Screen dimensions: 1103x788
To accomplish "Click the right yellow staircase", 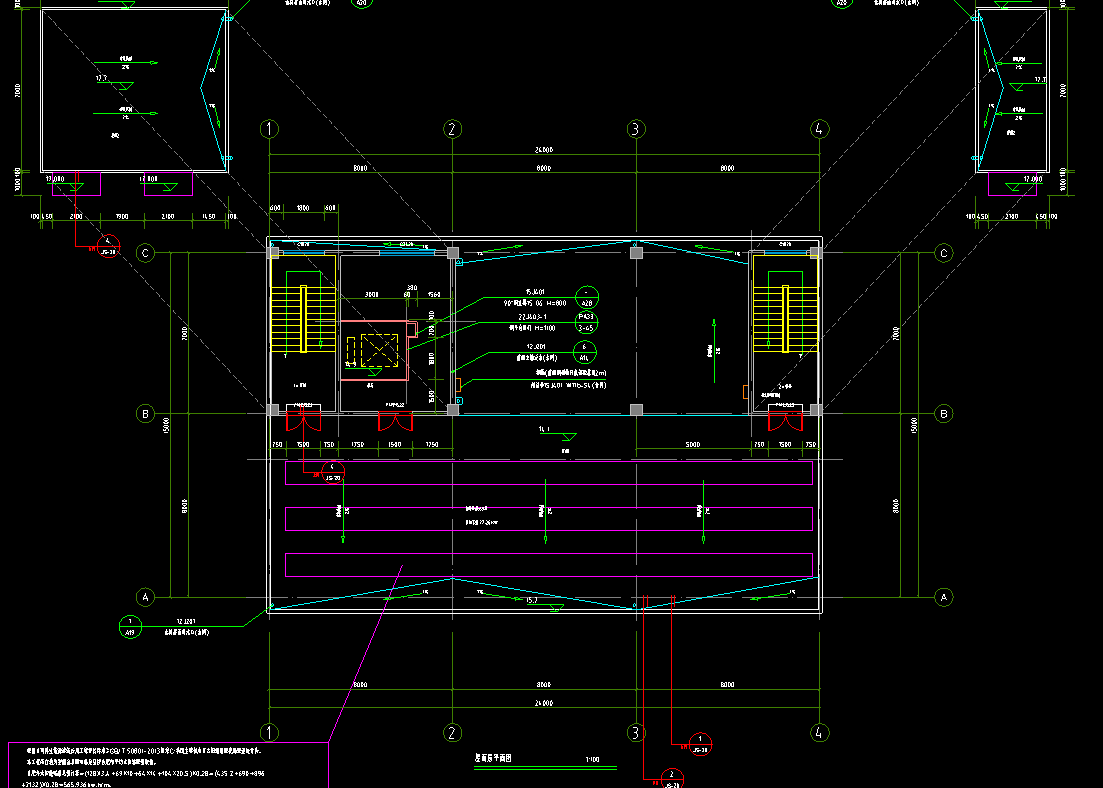I will [x=785, y=319].
